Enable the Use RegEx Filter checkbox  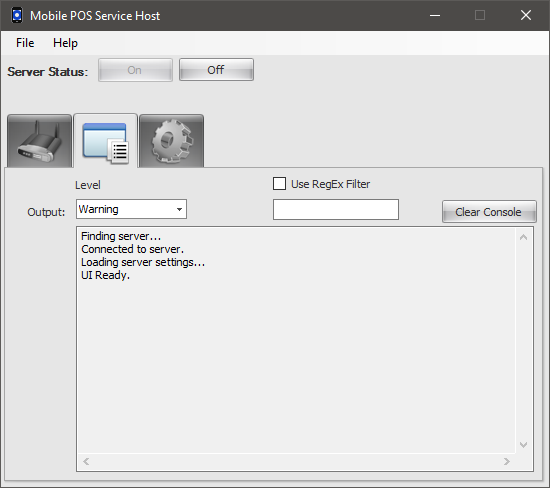click(279, 183)
